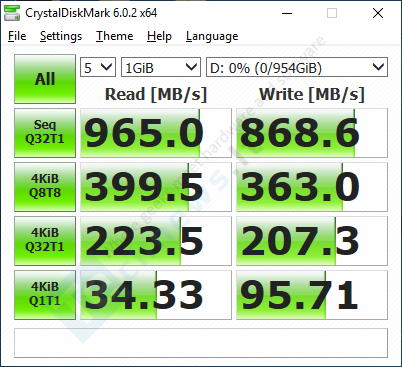The image size is (402, 367).
Task: Start the 4KiB Q1T1 test
Action: click(x=45, y=295)
